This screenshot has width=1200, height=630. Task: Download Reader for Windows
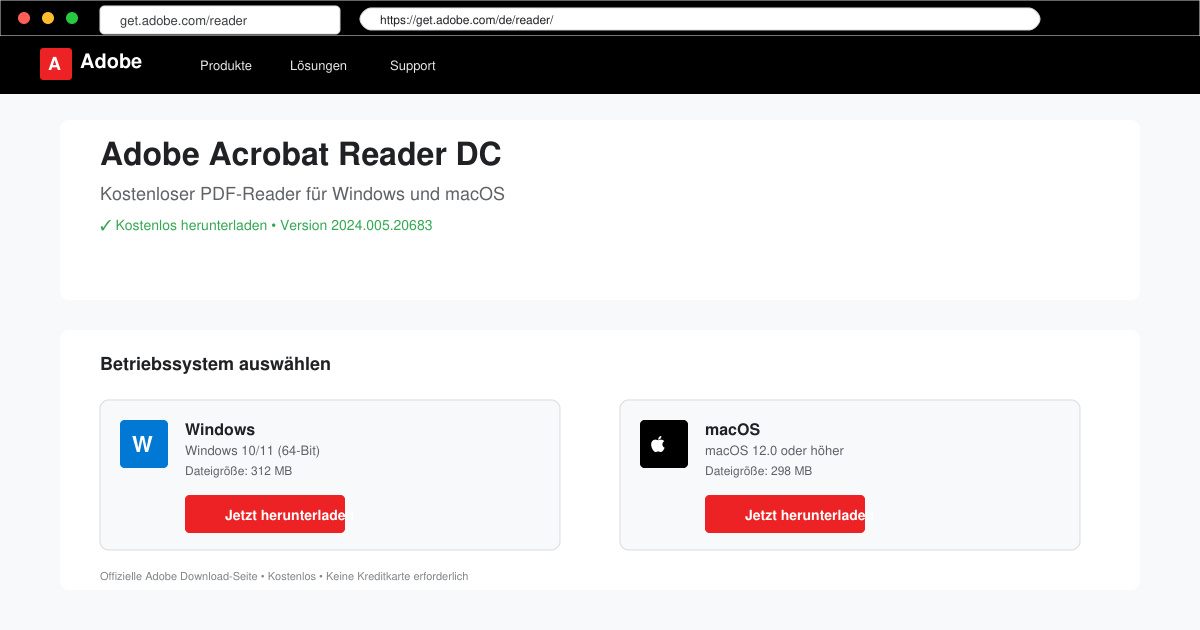point(265,514)
